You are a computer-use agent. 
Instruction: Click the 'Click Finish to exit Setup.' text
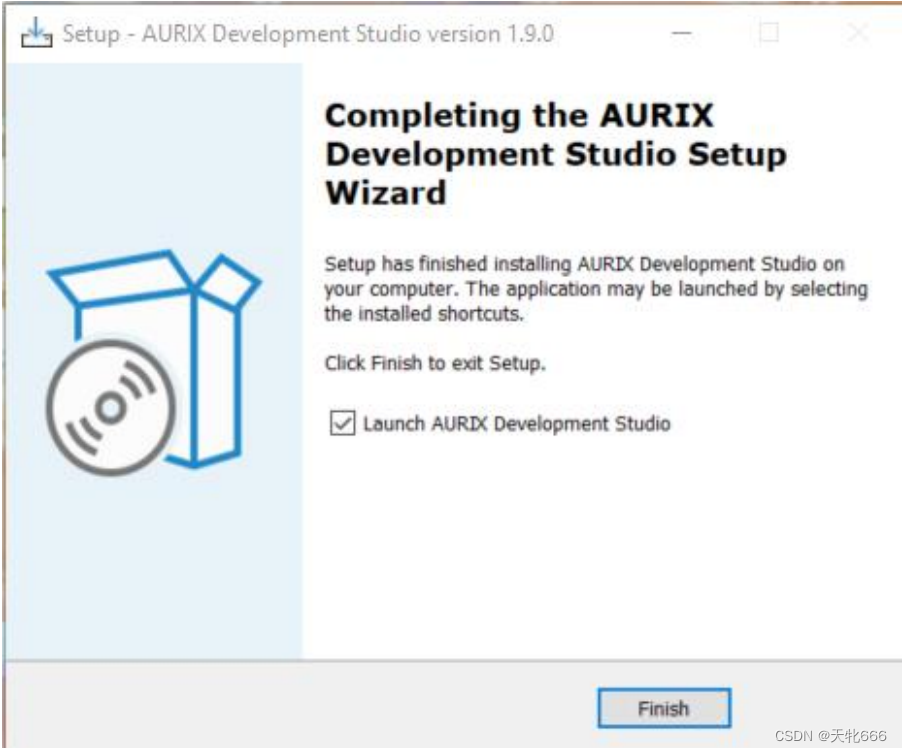point(435,363)
